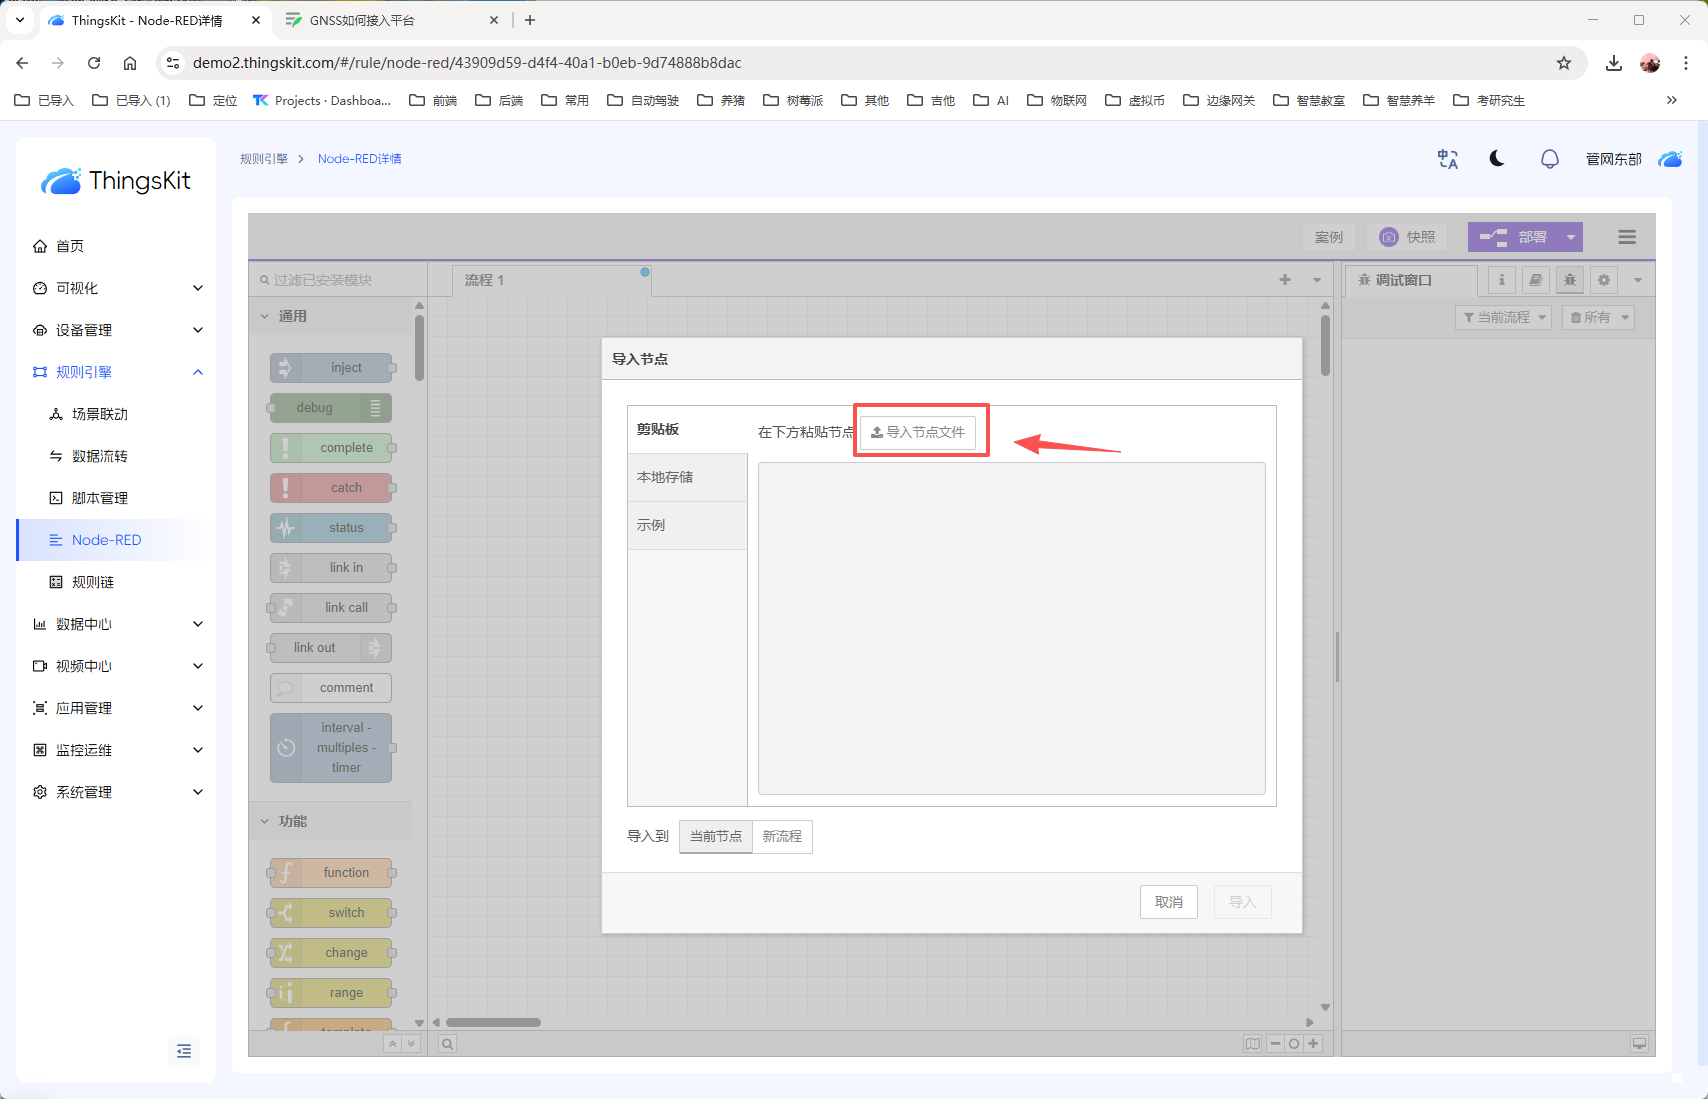Select 当前节点 import target
Viewport: 1708px width, 1099px height.
click(716, 836)
